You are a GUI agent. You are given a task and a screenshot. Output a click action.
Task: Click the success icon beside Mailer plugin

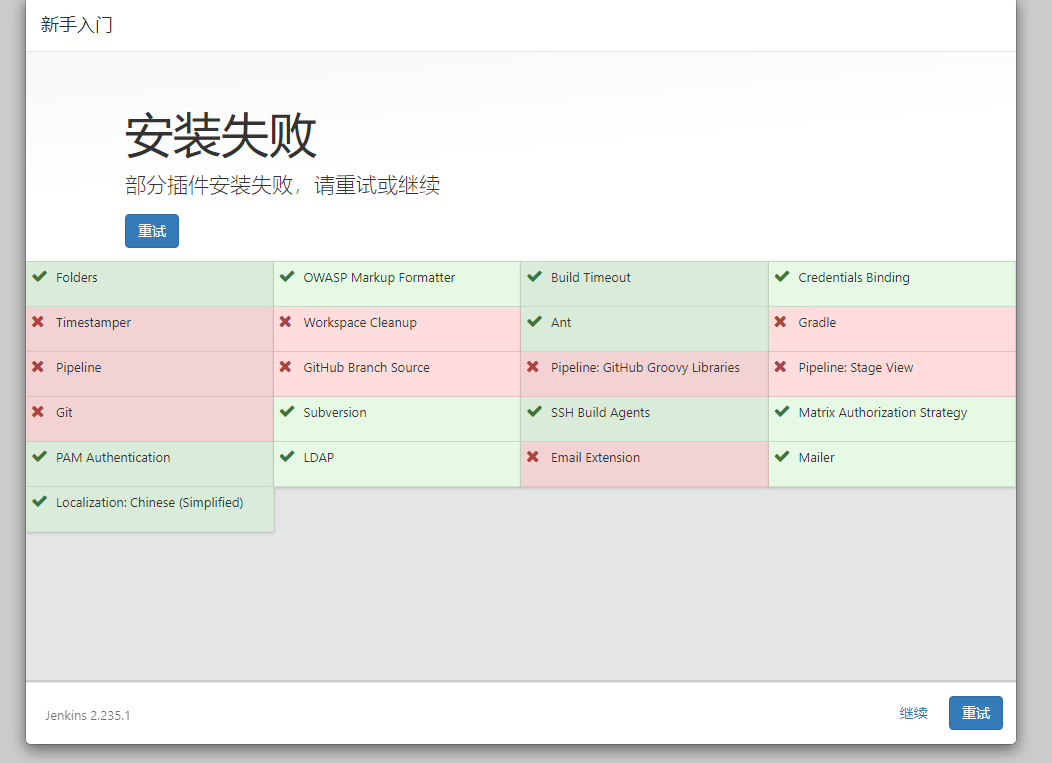click(x=783, y=457)
